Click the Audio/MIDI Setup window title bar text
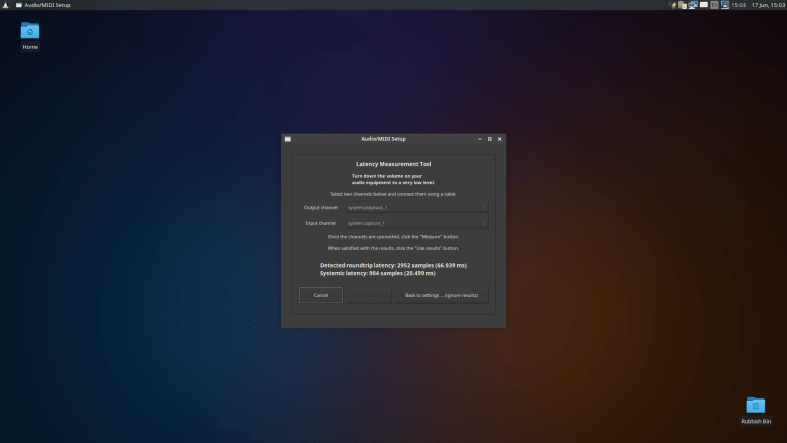Image resolution: width=787 pixels, height=443 pixels. click(383, 139)
